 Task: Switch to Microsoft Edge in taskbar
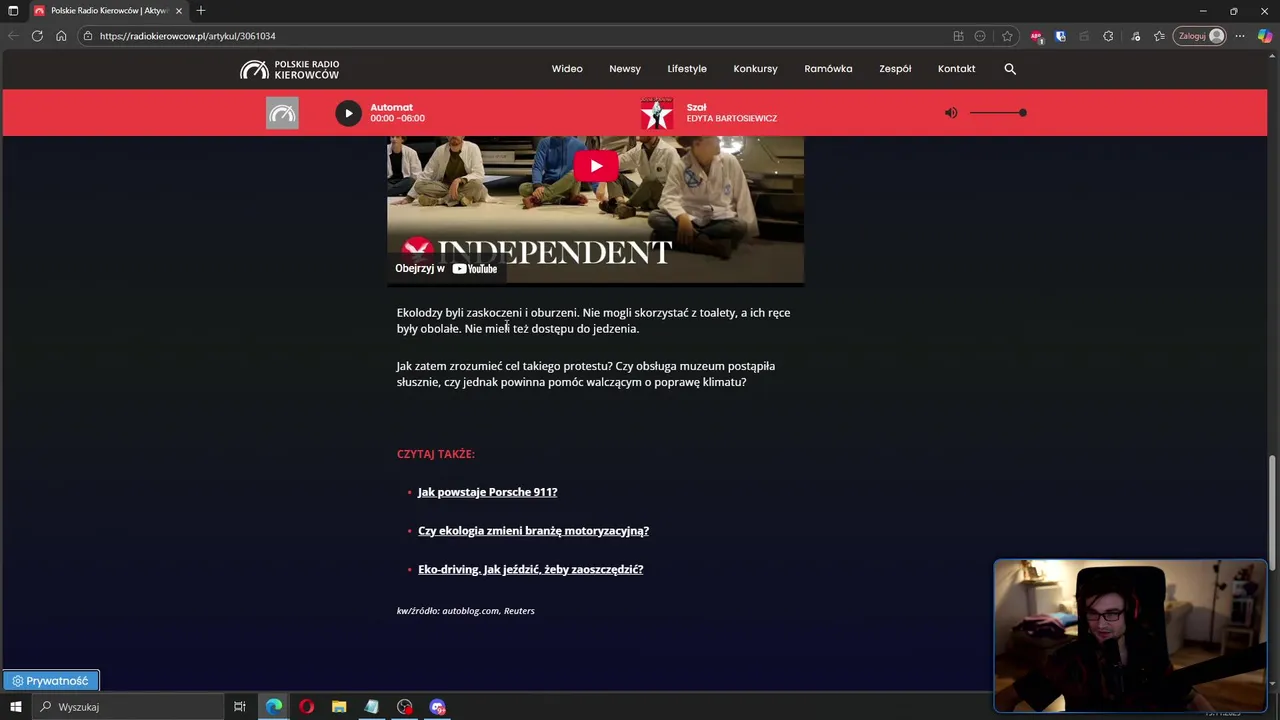point(274,707)
